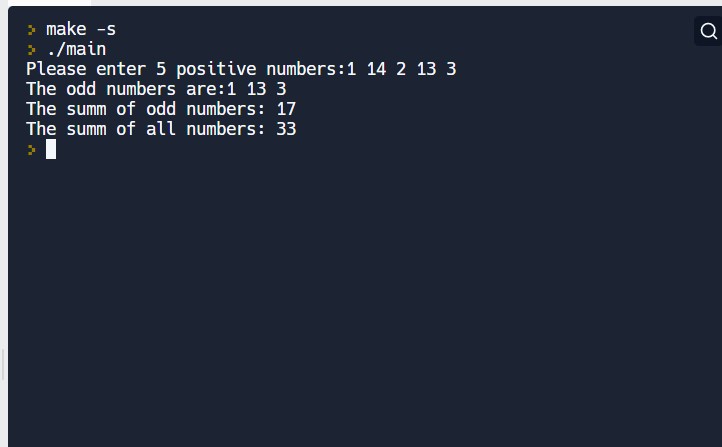The height and width of the screenshot is (447, 722).
Task: Click the odd sum value 17
Action: (x=286, y=109)
